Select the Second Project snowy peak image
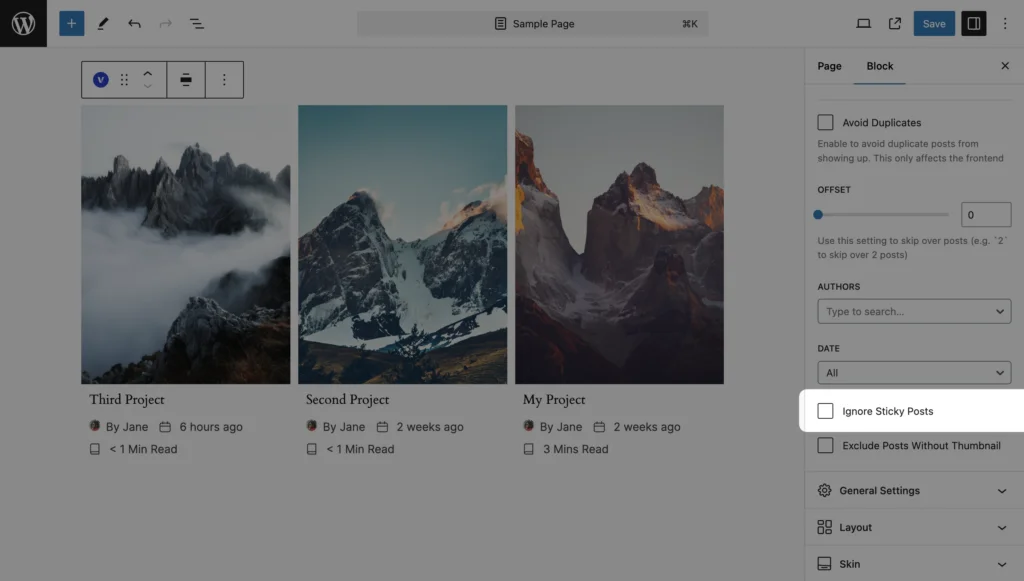Viewport: 1024px width, 581px height. tap(402, 244)
